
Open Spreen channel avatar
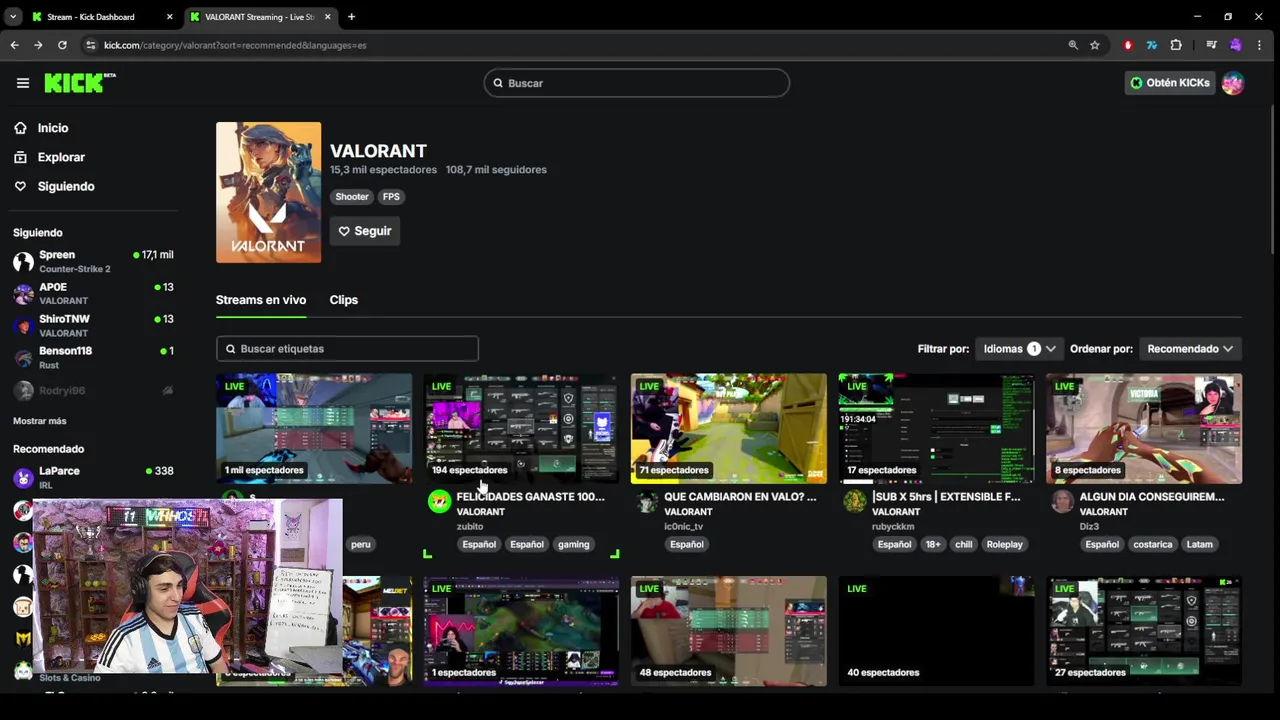click(x=23, y=262)
